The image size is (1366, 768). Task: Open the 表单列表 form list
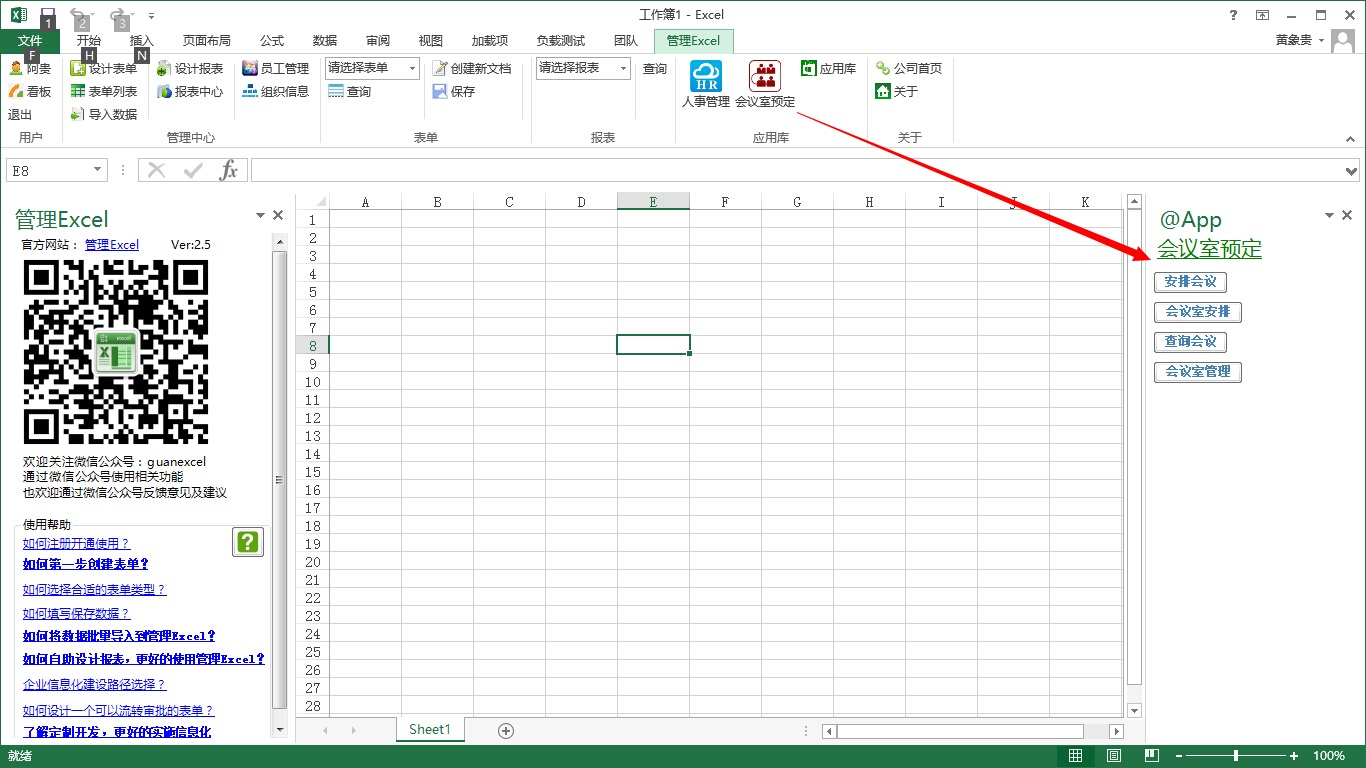[104, 91]
